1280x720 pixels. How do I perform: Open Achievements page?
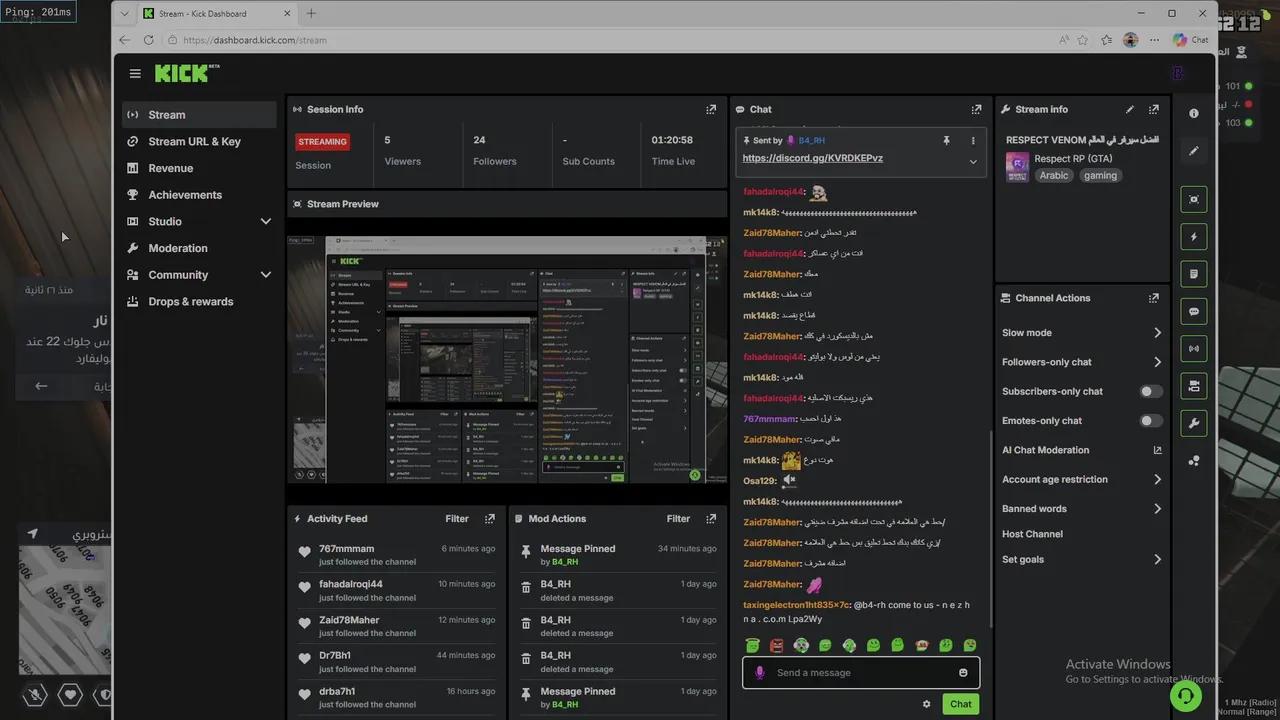click(199, 195)
